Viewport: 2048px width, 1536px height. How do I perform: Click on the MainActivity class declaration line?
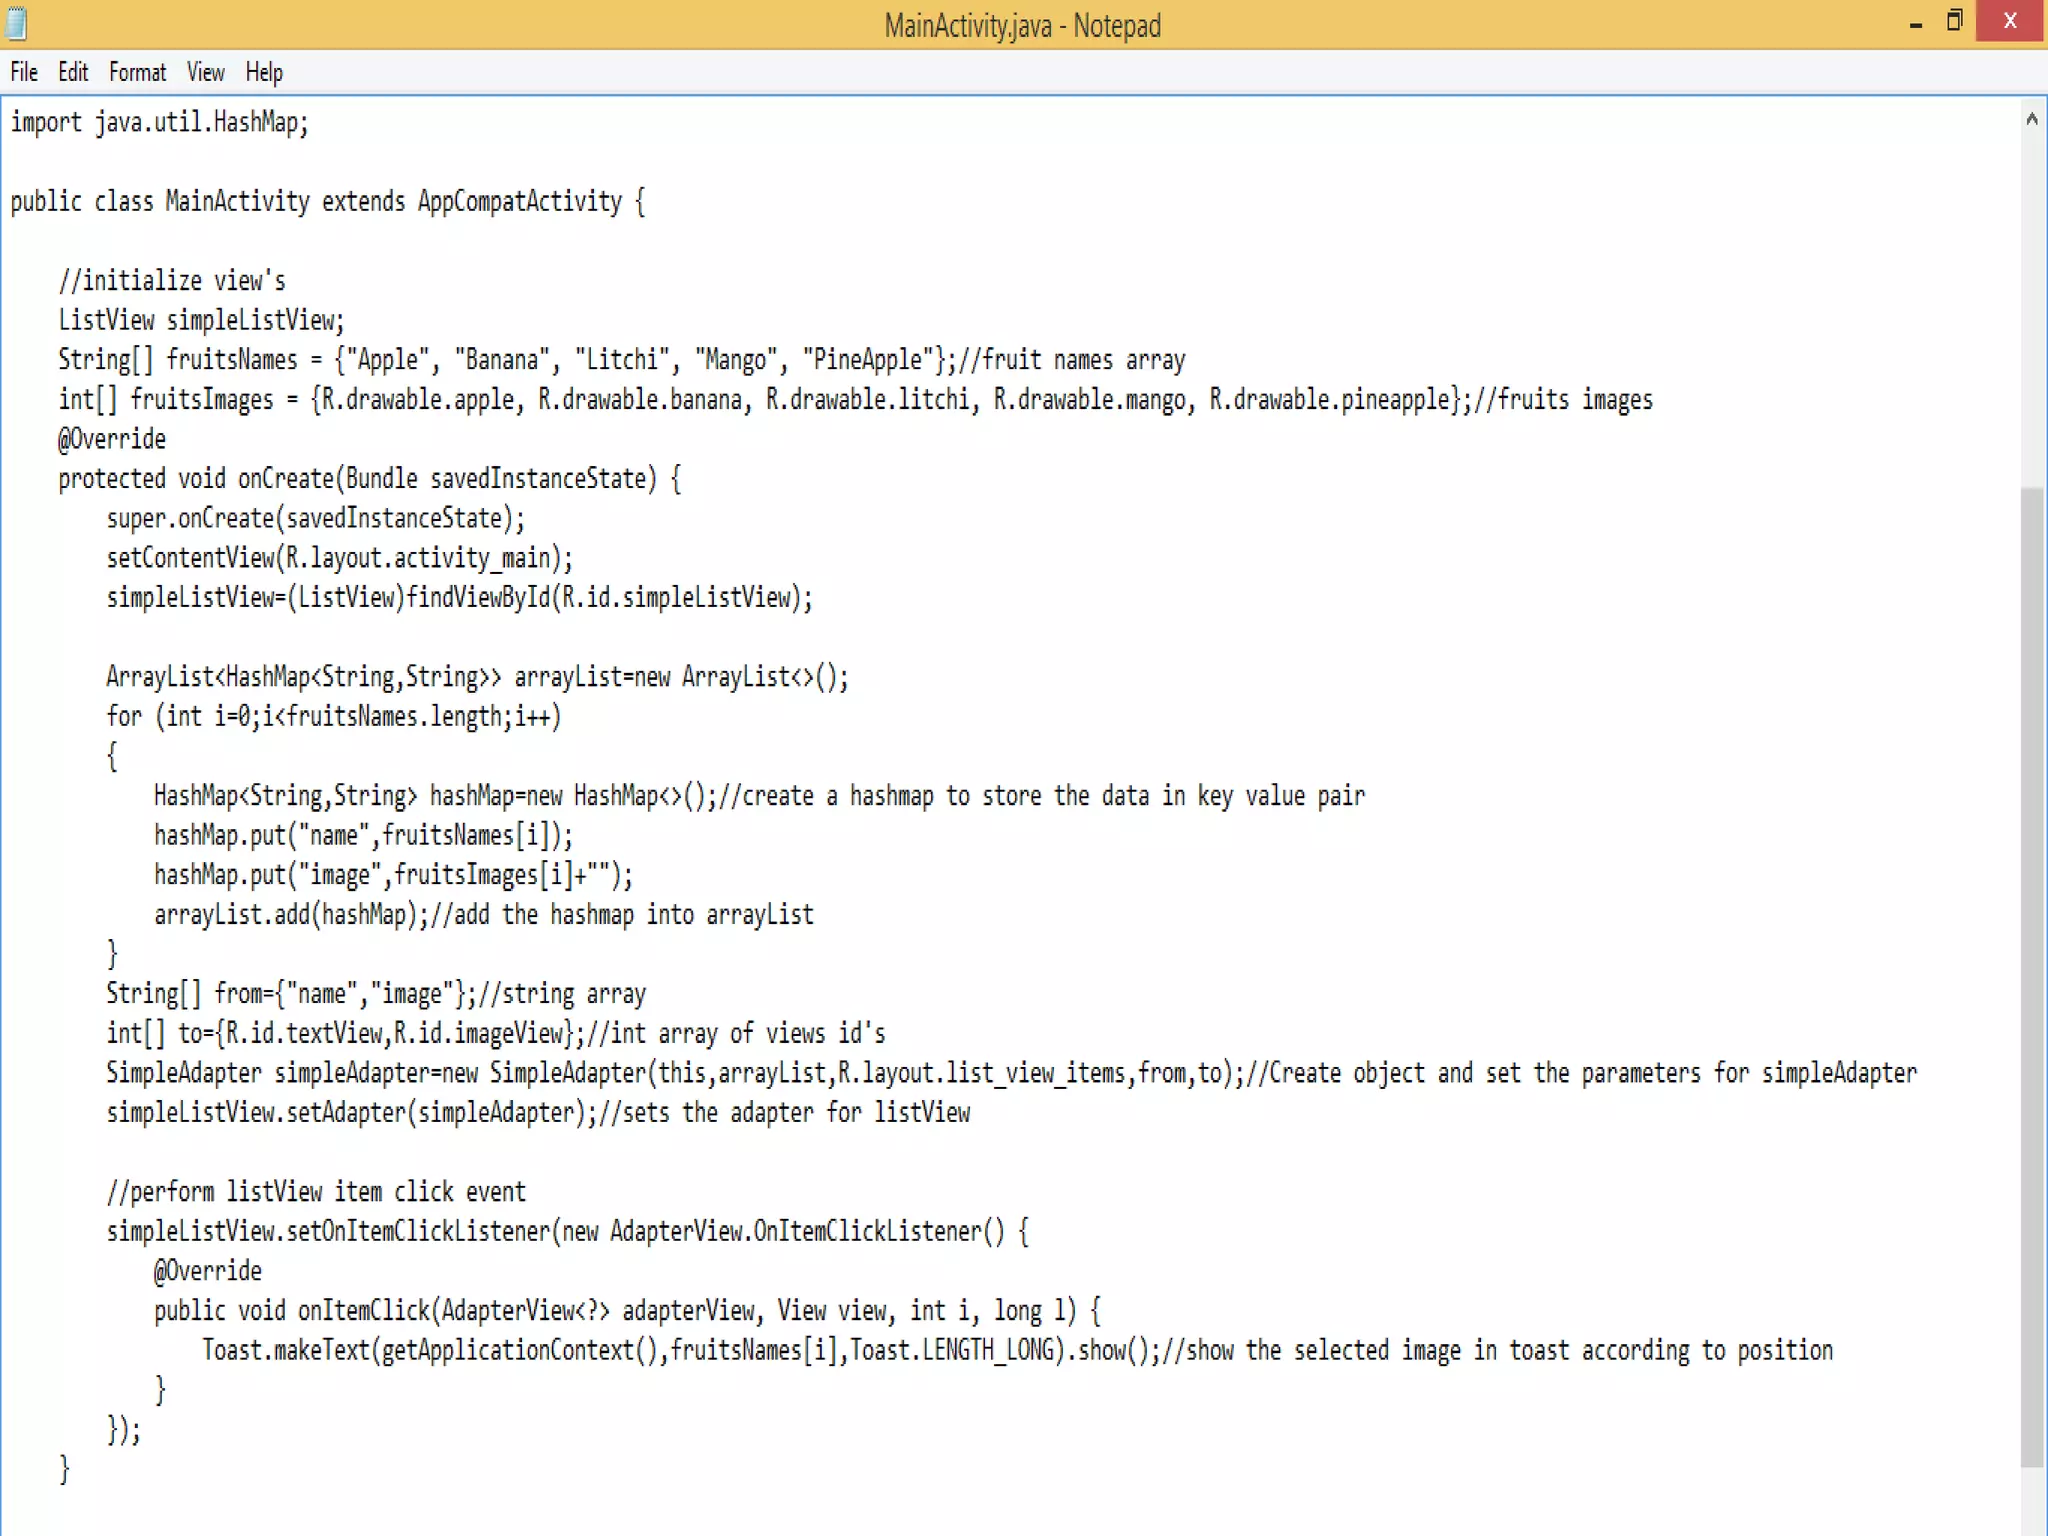pos(327,202)
